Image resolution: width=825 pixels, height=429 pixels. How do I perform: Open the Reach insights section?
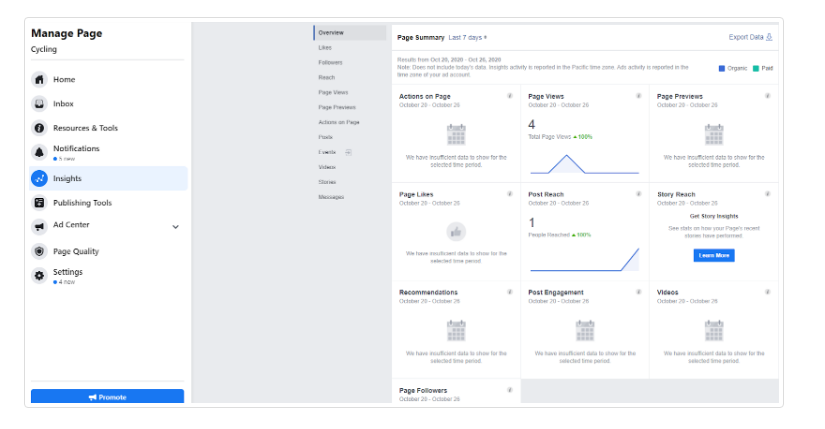point(326,77)
